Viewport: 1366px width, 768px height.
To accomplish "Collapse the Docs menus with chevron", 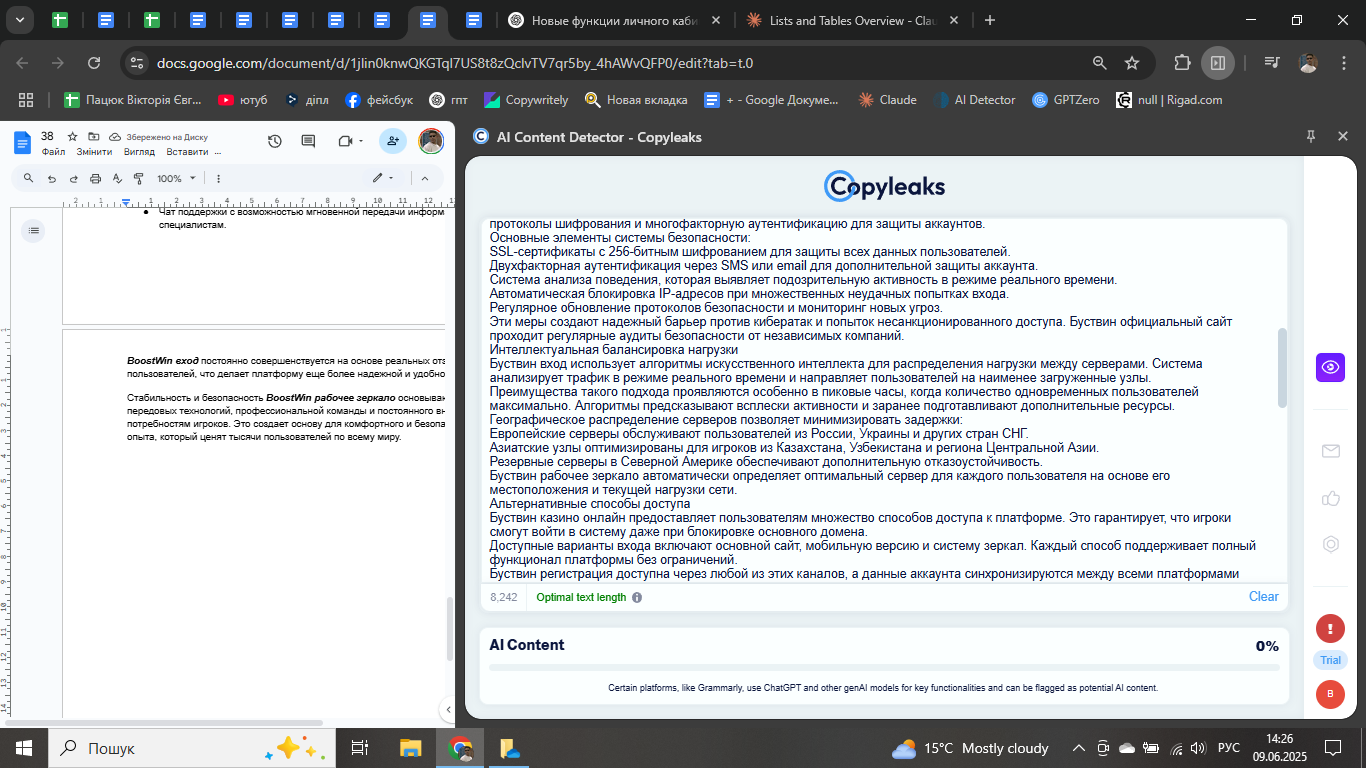I will 424,178.
